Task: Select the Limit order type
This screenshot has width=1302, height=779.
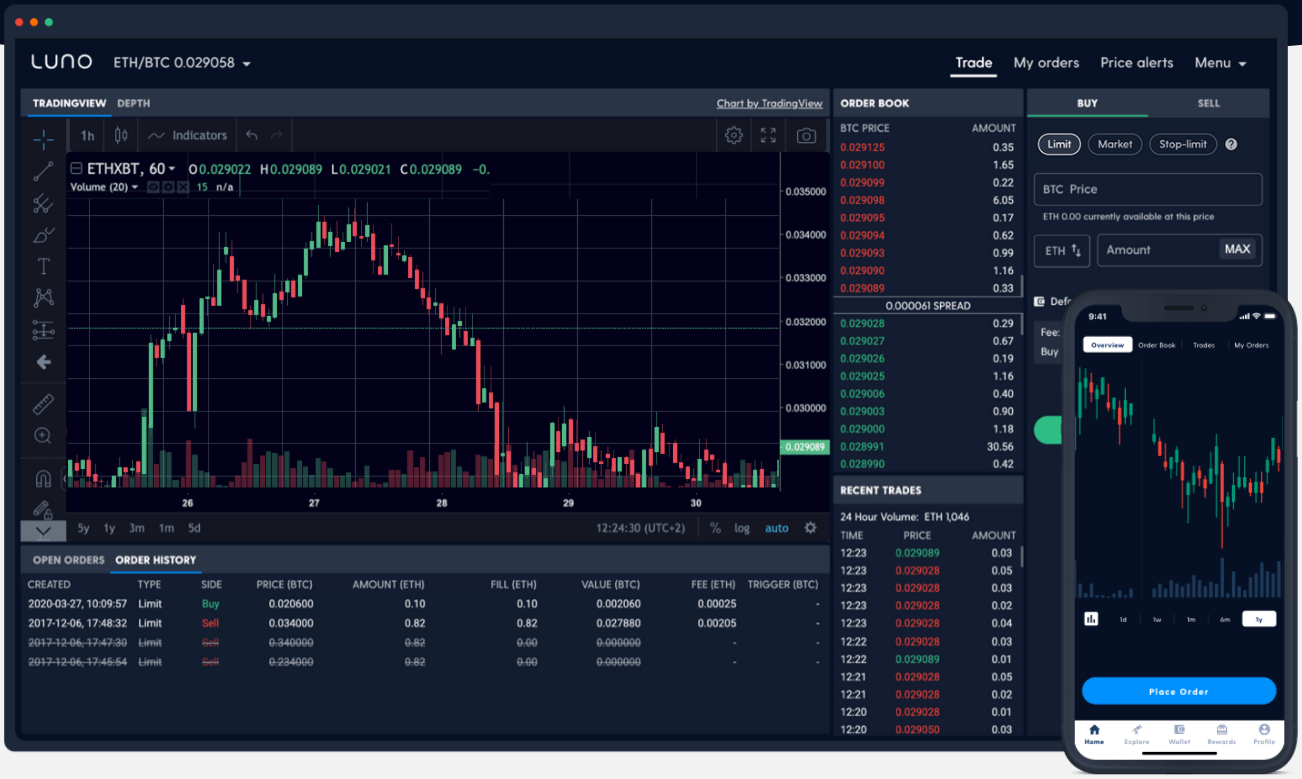Action: point(1059,144)
